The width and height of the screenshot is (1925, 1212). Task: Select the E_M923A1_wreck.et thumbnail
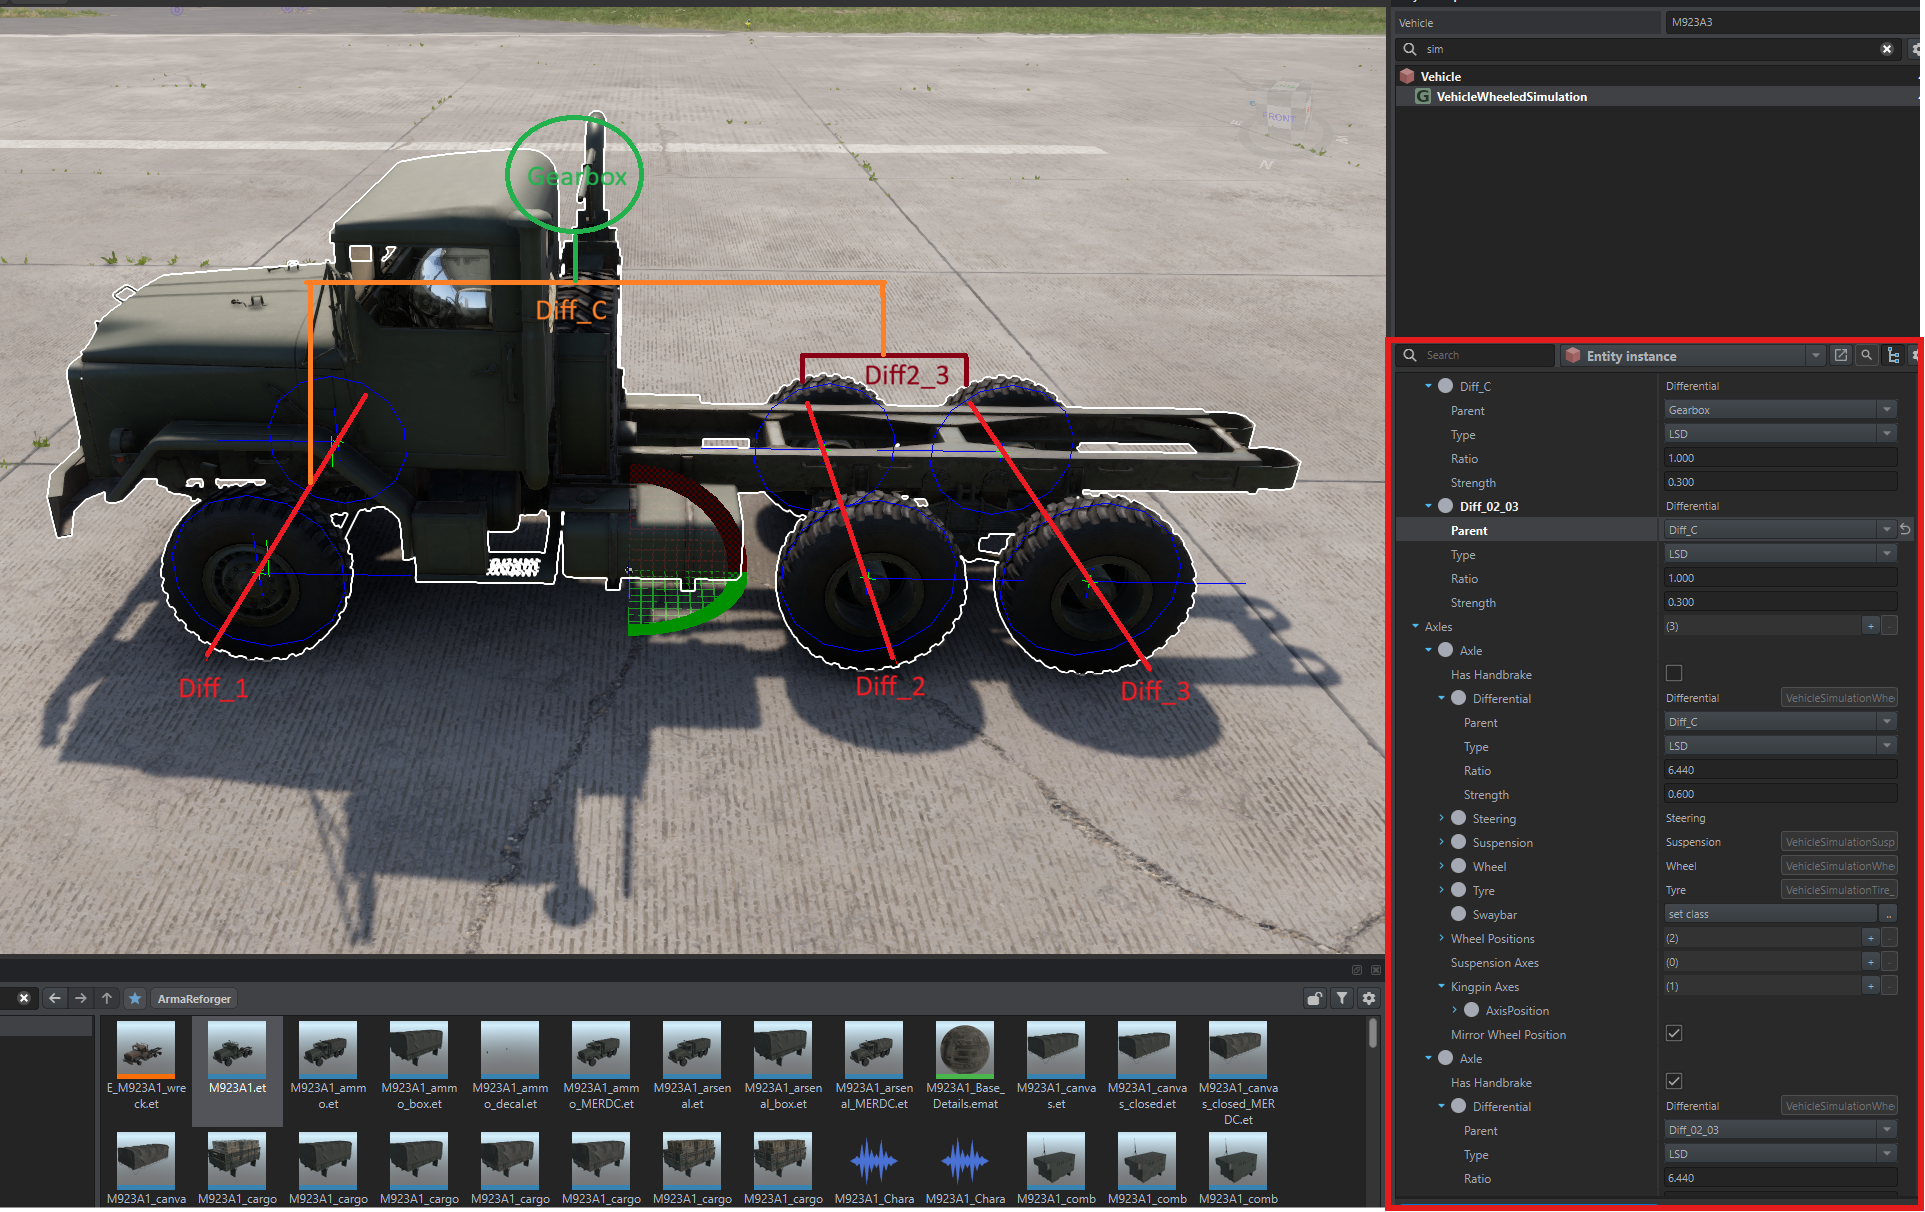(x=146, y=1066)
